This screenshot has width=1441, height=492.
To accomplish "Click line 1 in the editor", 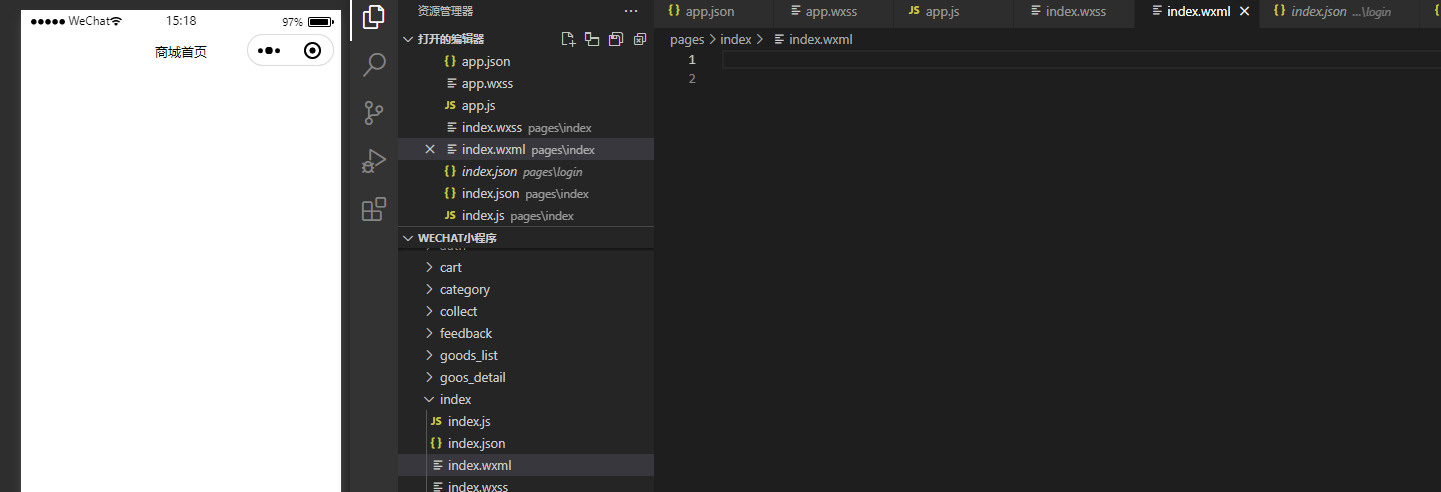I will pos(1081,60).
